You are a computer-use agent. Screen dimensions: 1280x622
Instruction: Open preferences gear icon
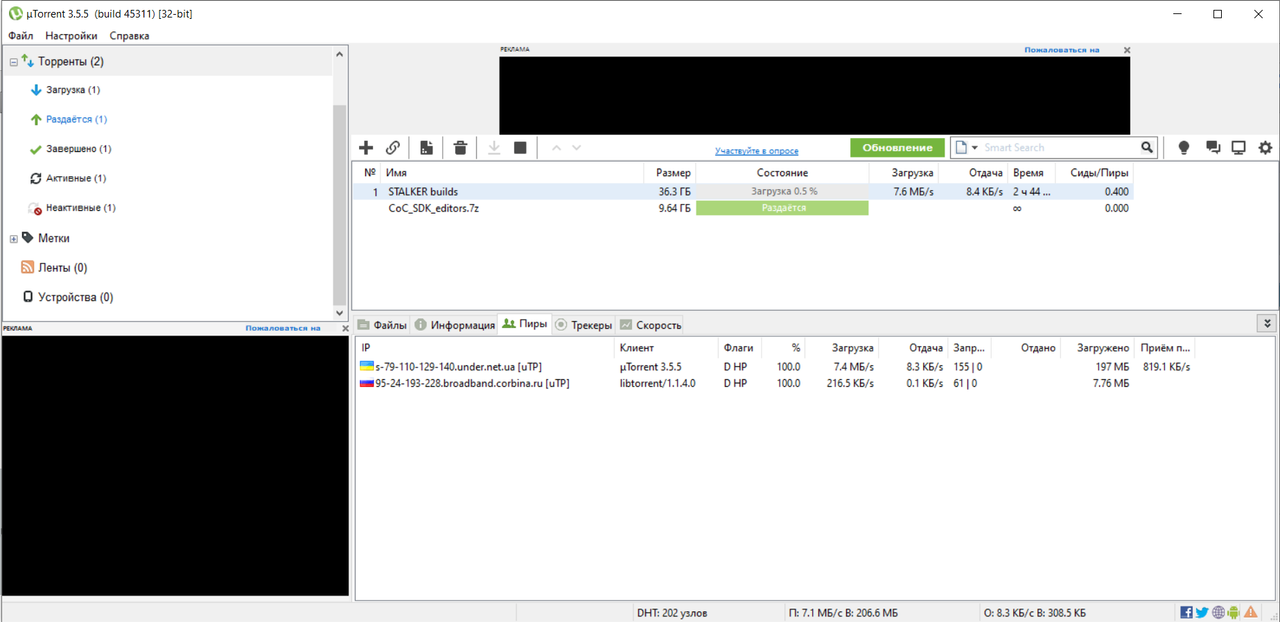(1265, 148)
